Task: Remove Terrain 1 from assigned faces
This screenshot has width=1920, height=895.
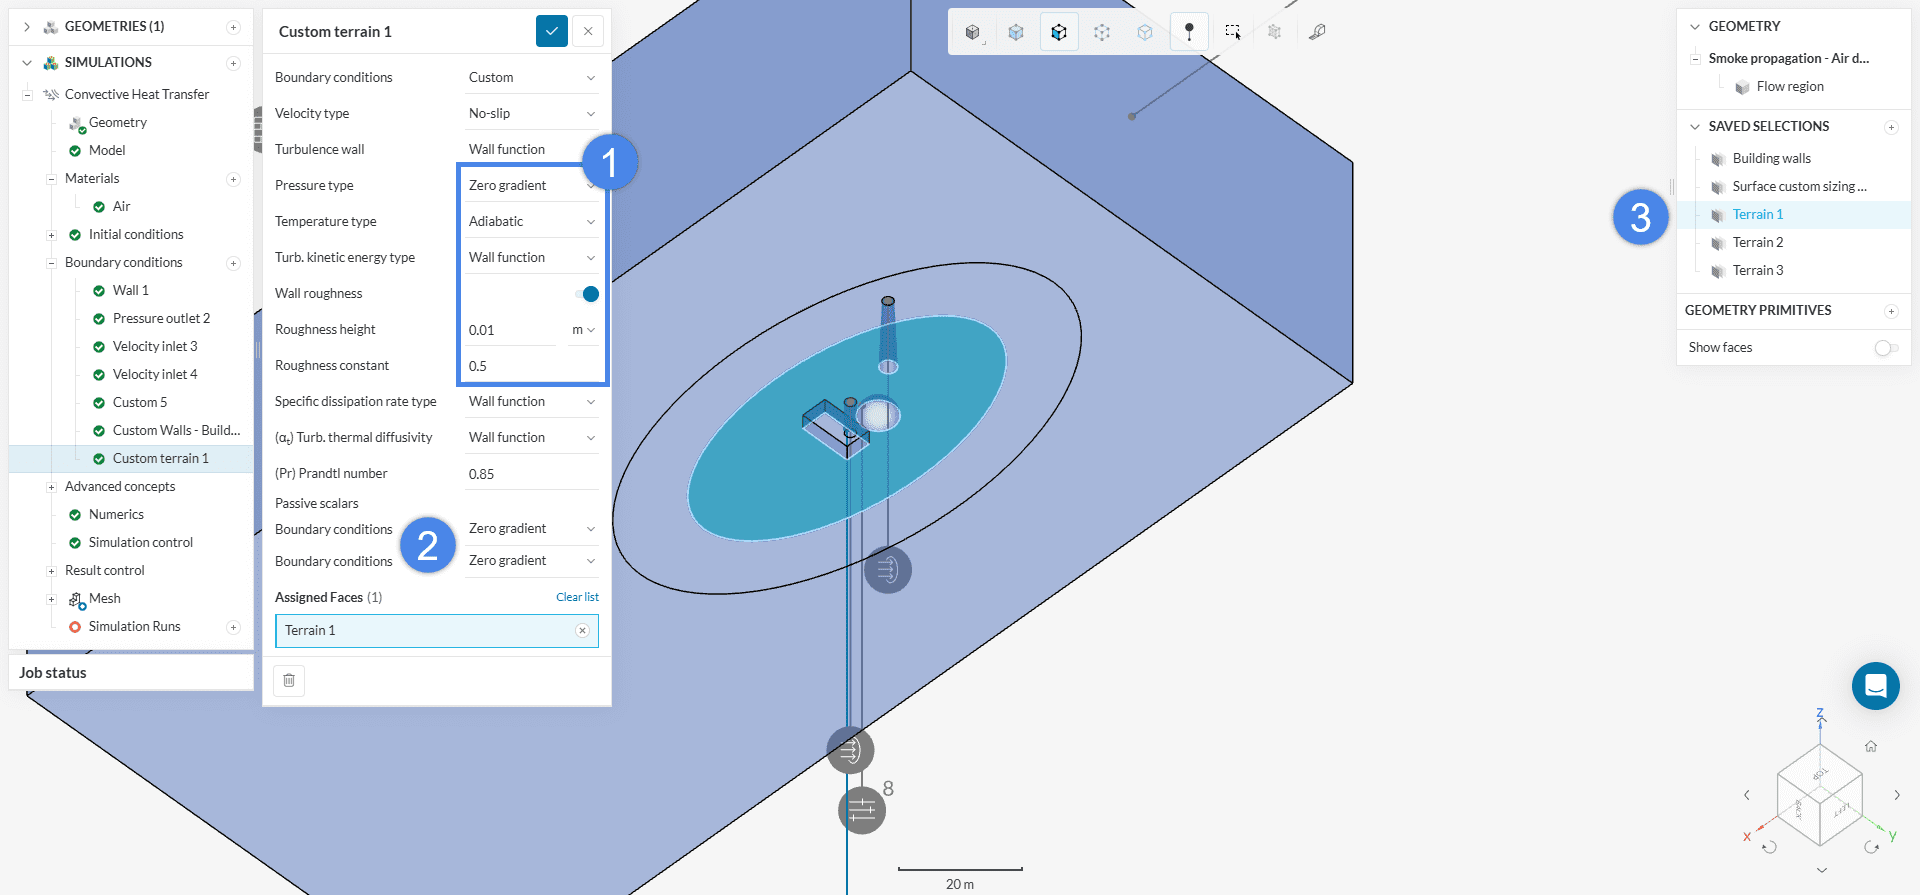Action: pyautogui.click(x=582, y=631)
